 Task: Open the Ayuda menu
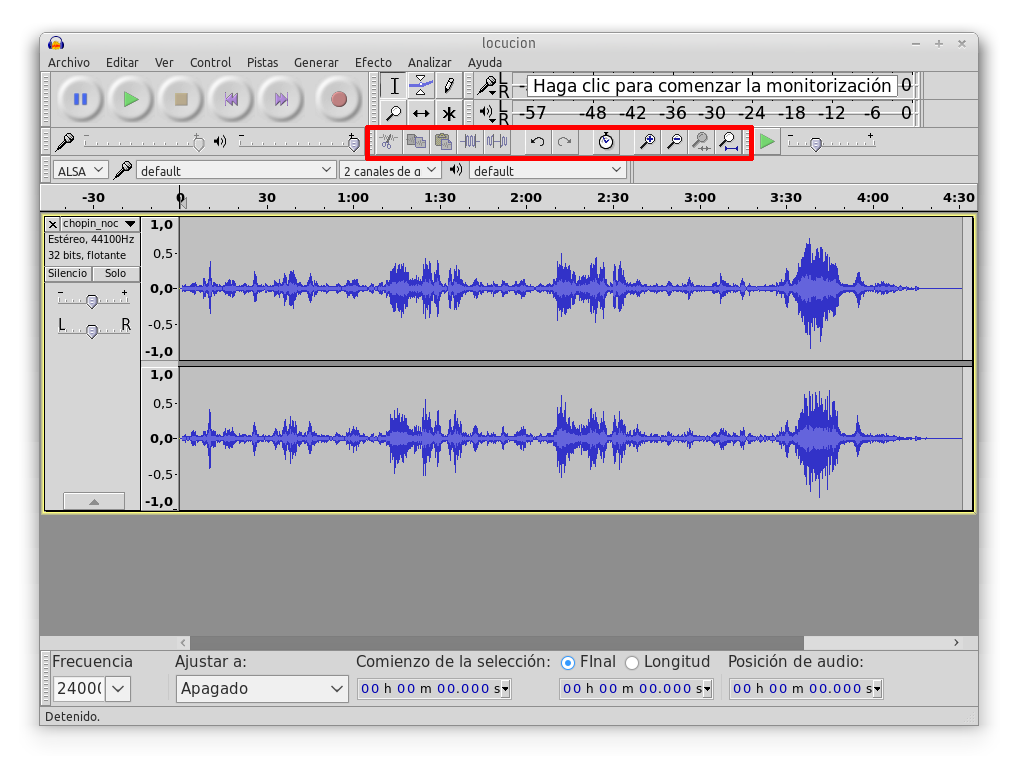pyautogui.click(x=484, y=63)
